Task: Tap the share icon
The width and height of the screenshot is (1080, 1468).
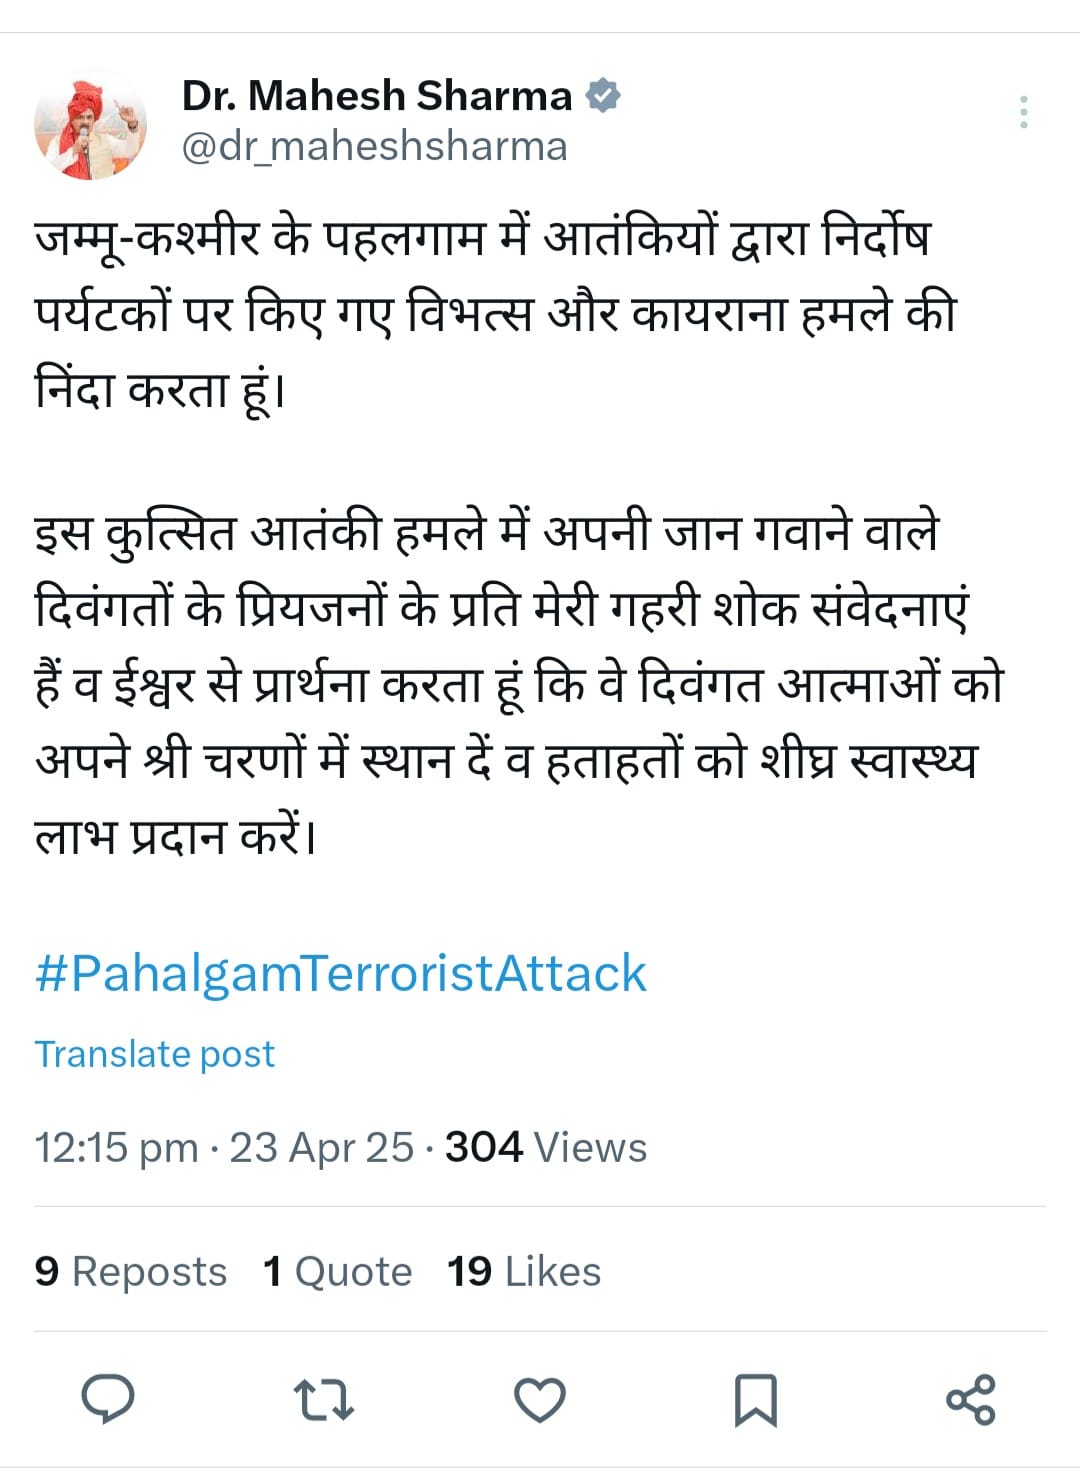Action: tap(970, 1399)
